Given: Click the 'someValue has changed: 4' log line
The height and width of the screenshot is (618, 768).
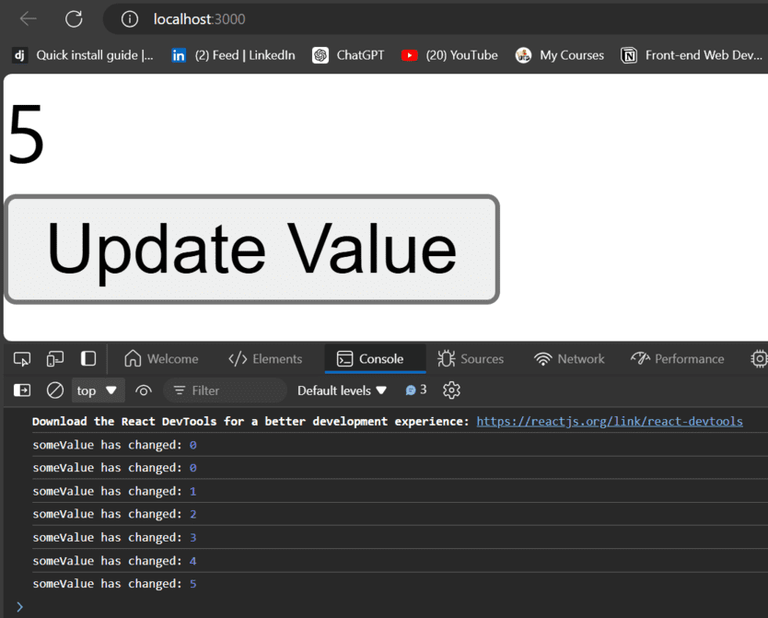Looking at the screenshot, I should [114, 561].
